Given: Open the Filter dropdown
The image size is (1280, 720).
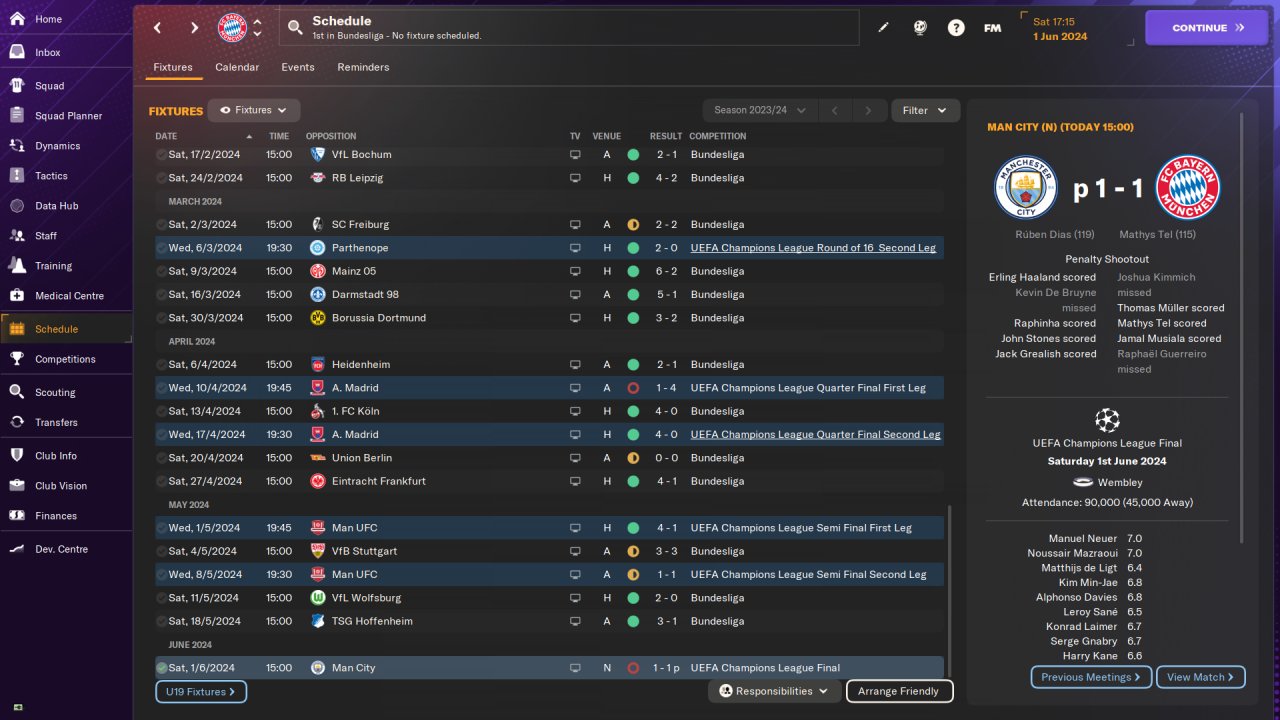Looking at the screenshot, I should pyautogui.click(x=925, y=110).
